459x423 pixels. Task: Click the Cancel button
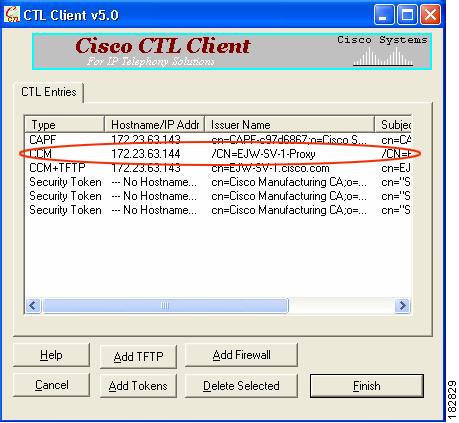51,385
